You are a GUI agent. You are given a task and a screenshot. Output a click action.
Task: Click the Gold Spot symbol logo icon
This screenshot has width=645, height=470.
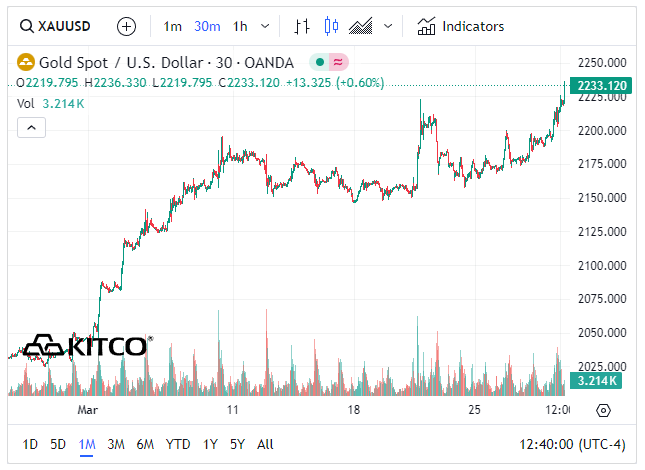tap(26, 62)
